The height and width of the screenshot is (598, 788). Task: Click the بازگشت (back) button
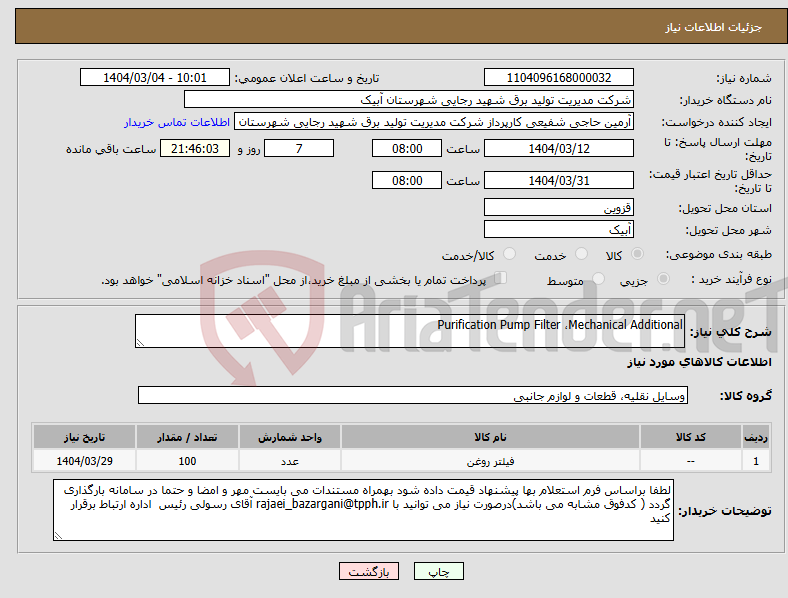[369, 571]
